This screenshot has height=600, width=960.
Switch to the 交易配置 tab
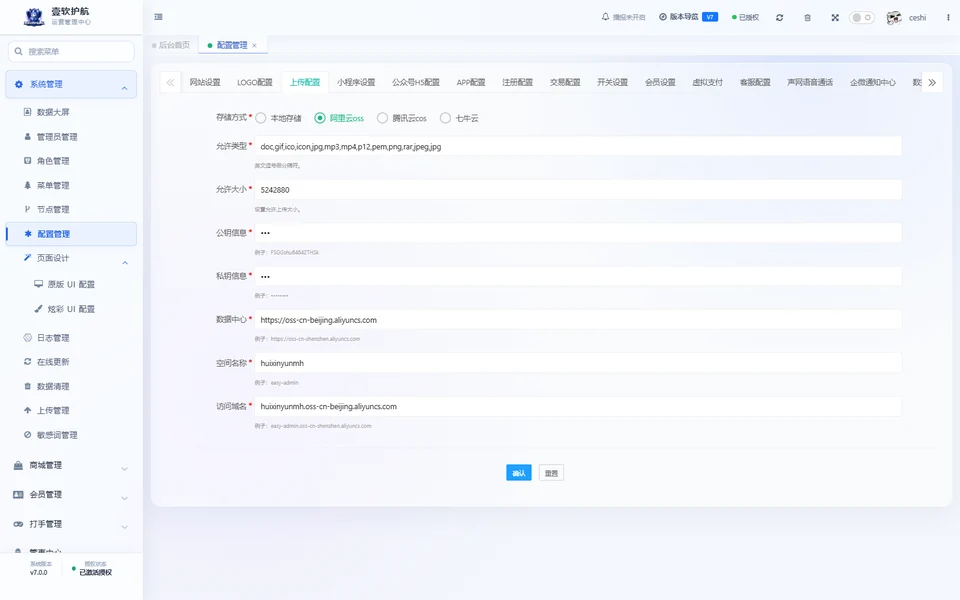565,82
